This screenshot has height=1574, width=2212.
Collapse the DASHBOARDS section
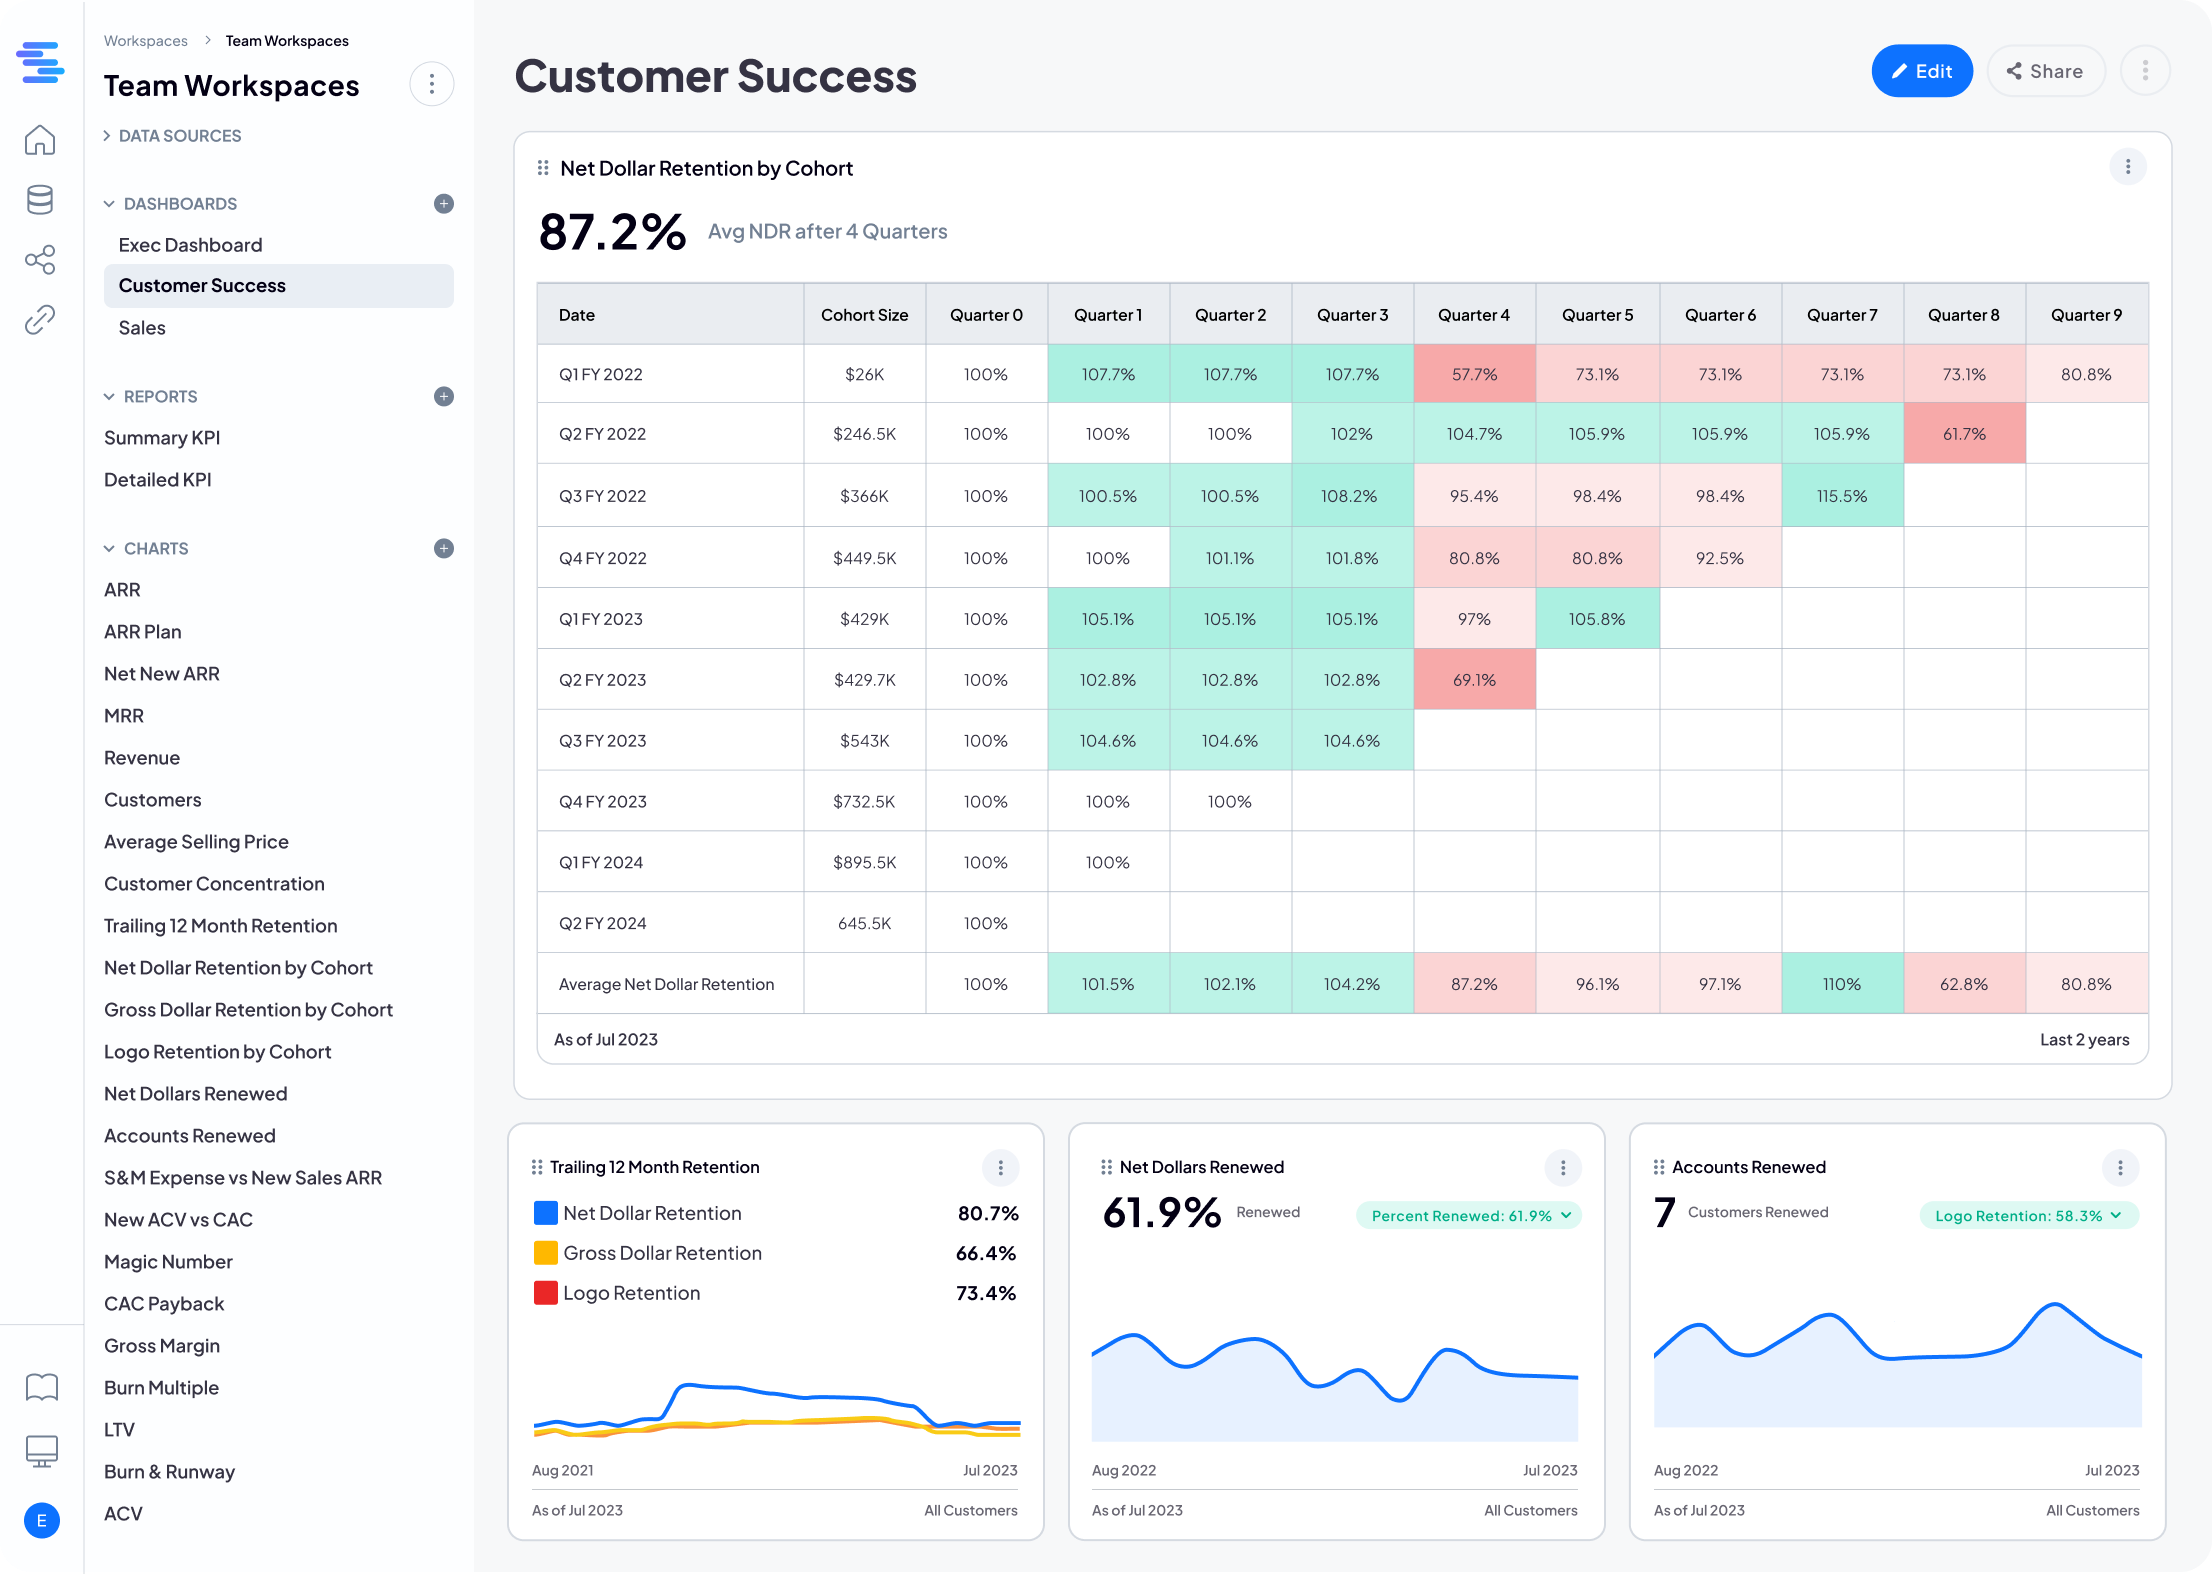(109, 203)
